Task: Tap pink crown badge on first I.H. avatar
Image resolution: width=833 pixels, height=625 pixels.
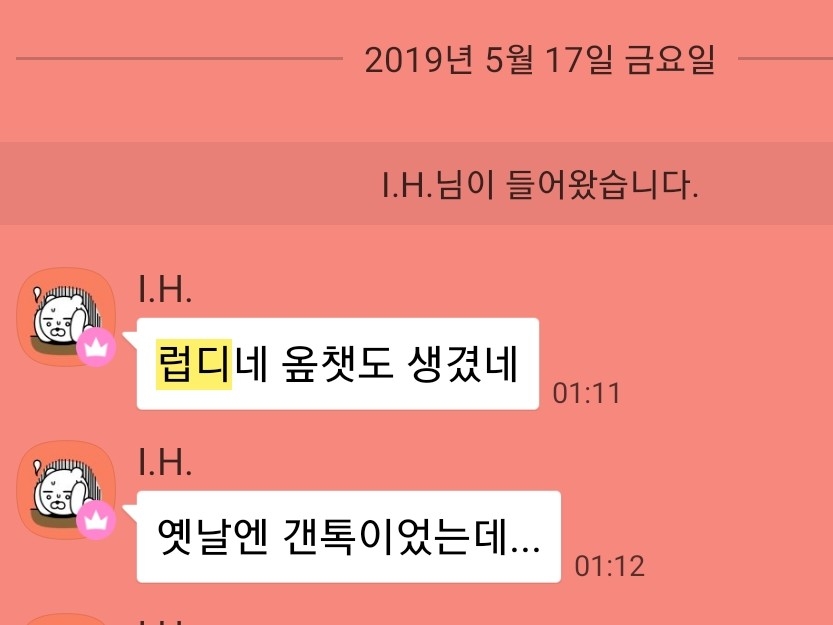Action: [96, 348]
